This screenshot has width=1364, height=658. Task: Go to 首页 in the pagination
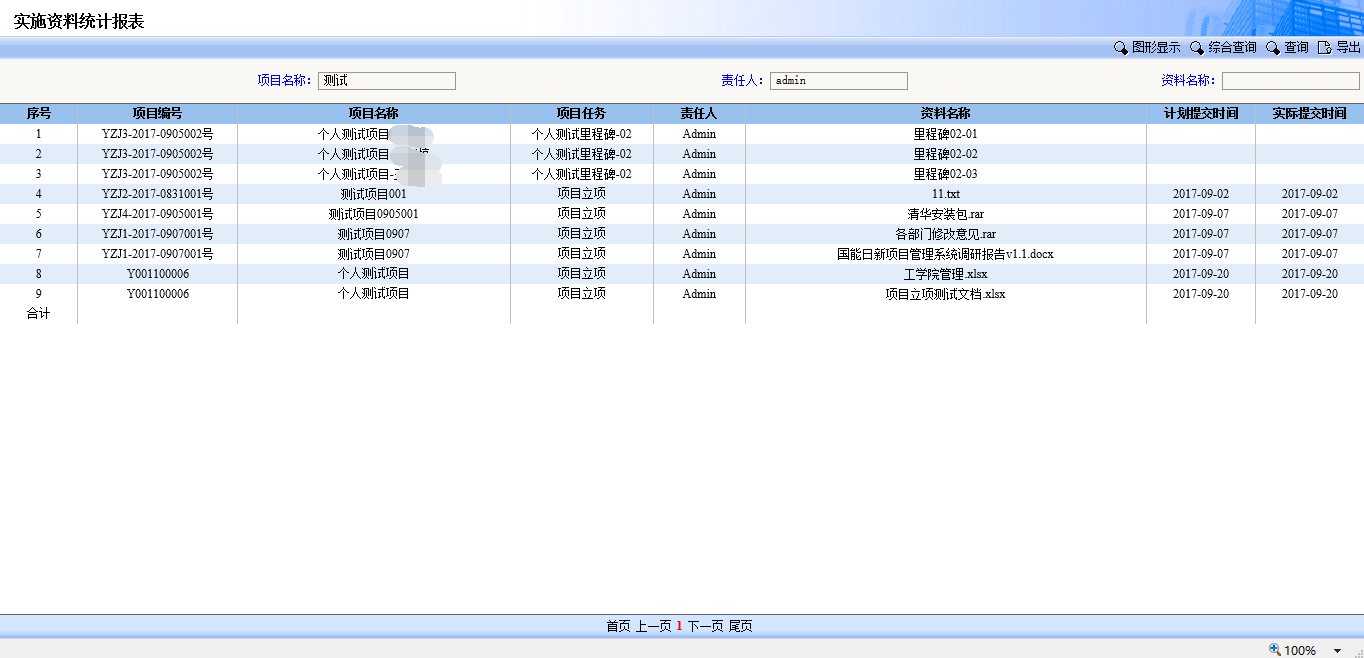point(618,626)
